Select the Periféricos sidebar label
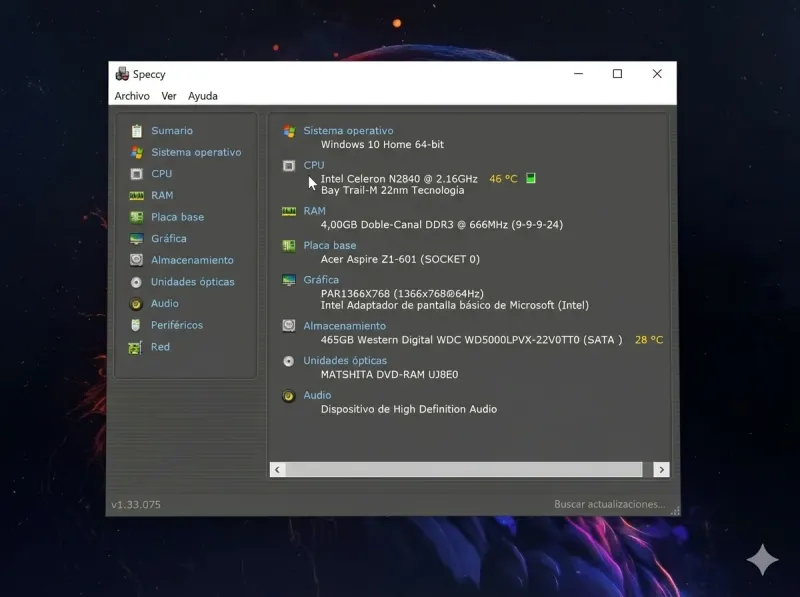Viewport: 800px width, 597px height. 177,325
